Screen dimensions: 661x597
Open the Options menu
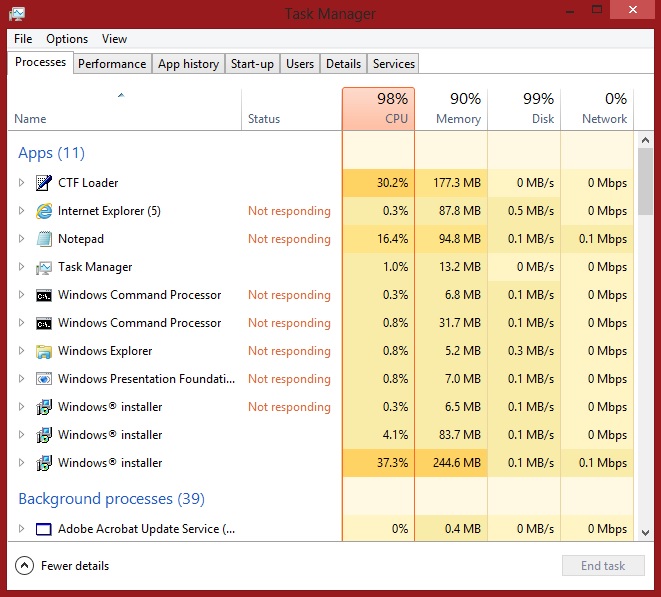pyautogui.click(x=67, y=39)
